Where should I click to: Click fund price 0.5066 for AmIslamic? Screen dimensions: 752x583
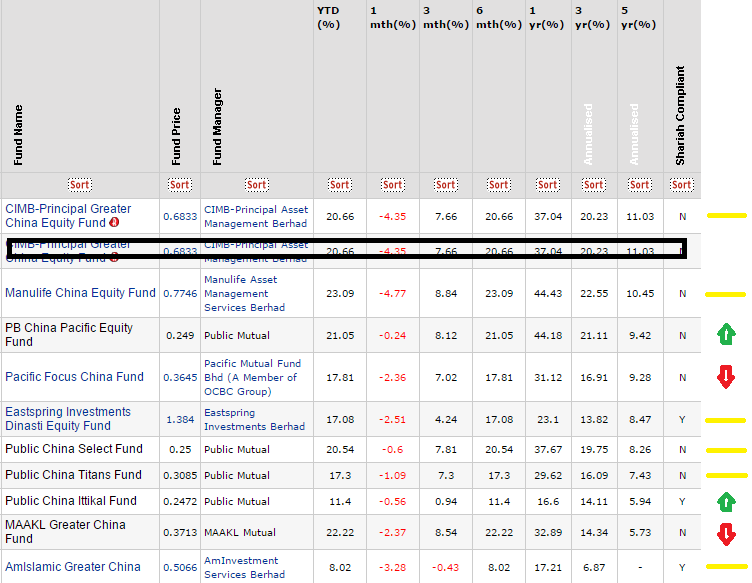[180, 568]
